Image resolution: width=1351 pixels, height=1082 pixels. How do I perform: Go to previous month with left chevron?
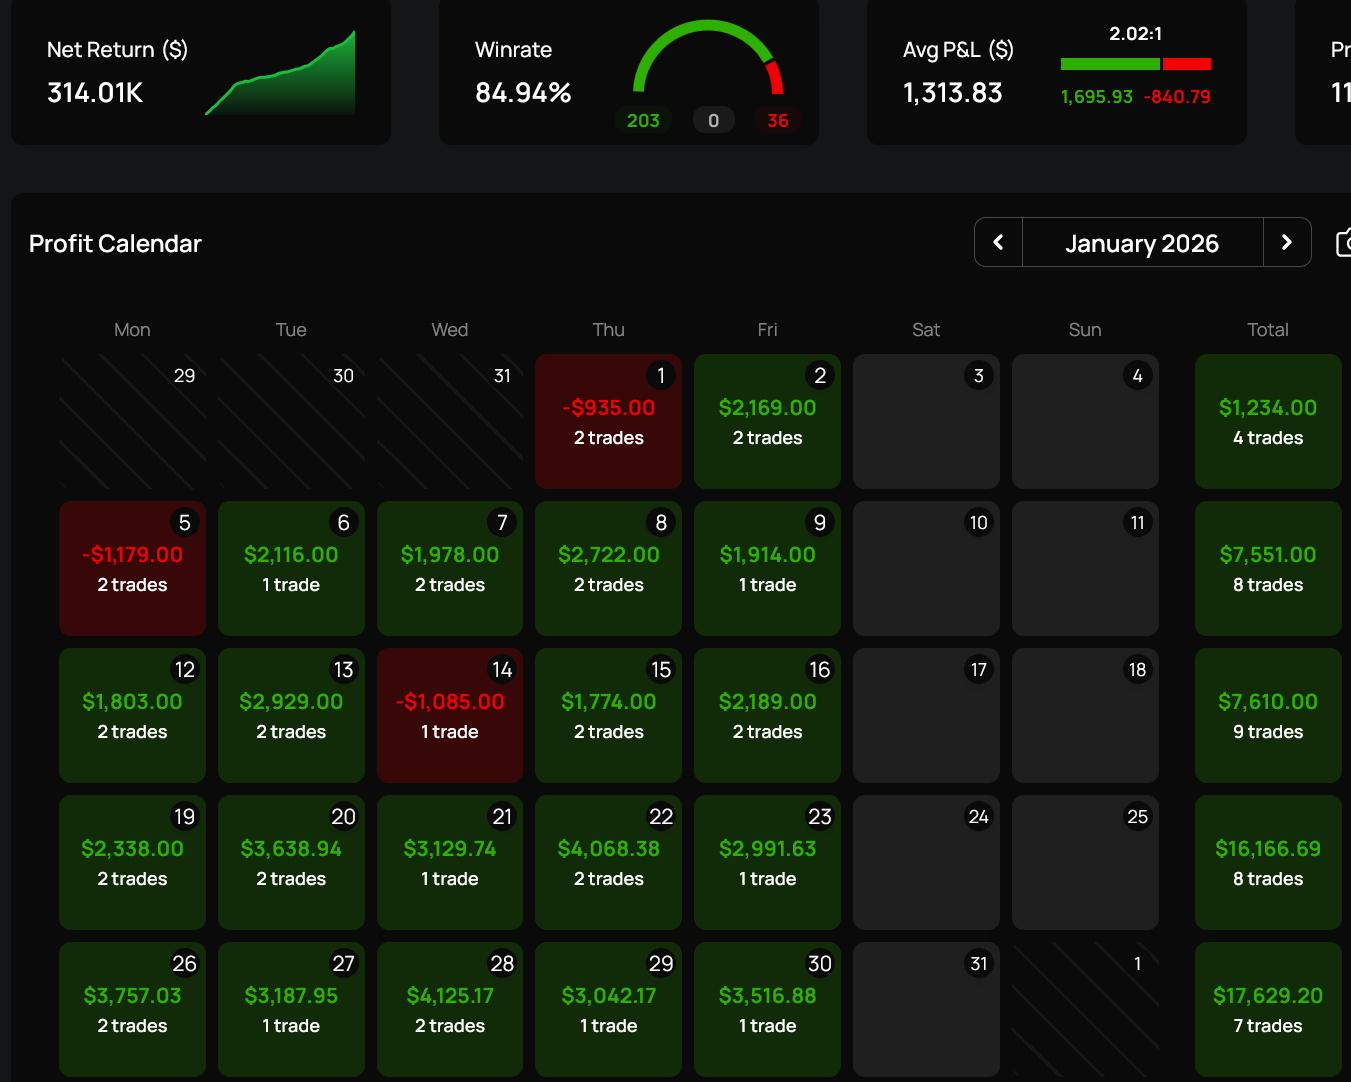[998, 242]
